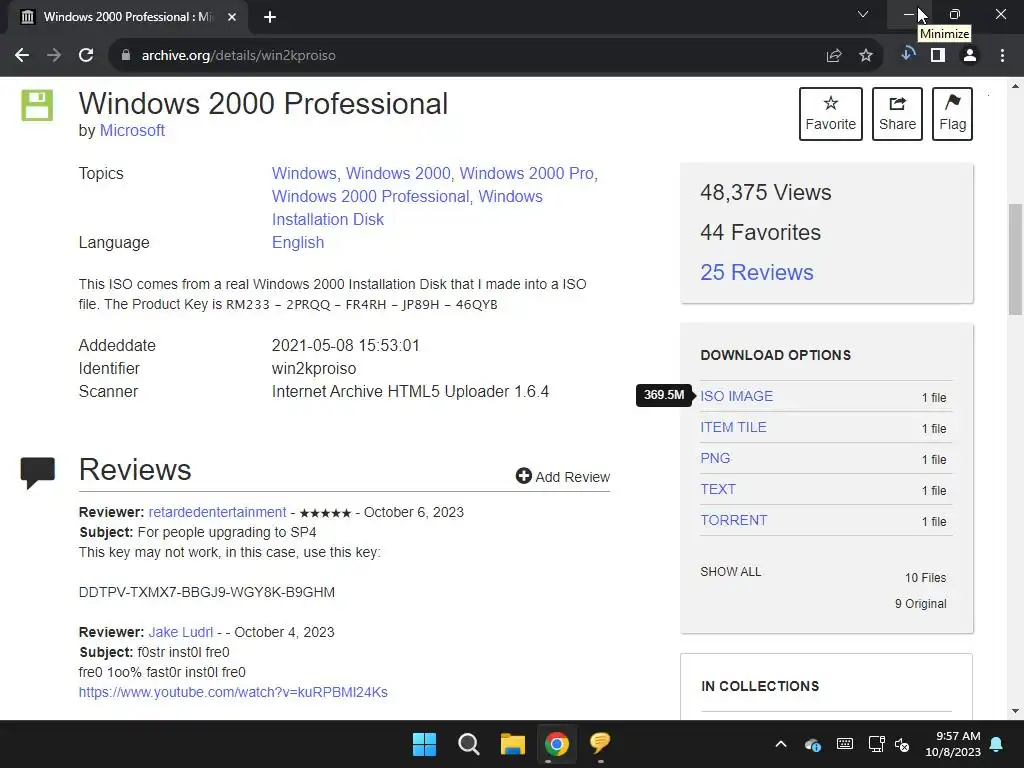Click the Favorite star button
The width and height of the screenshot is (1024, 768).
click(x=831, y=114)
